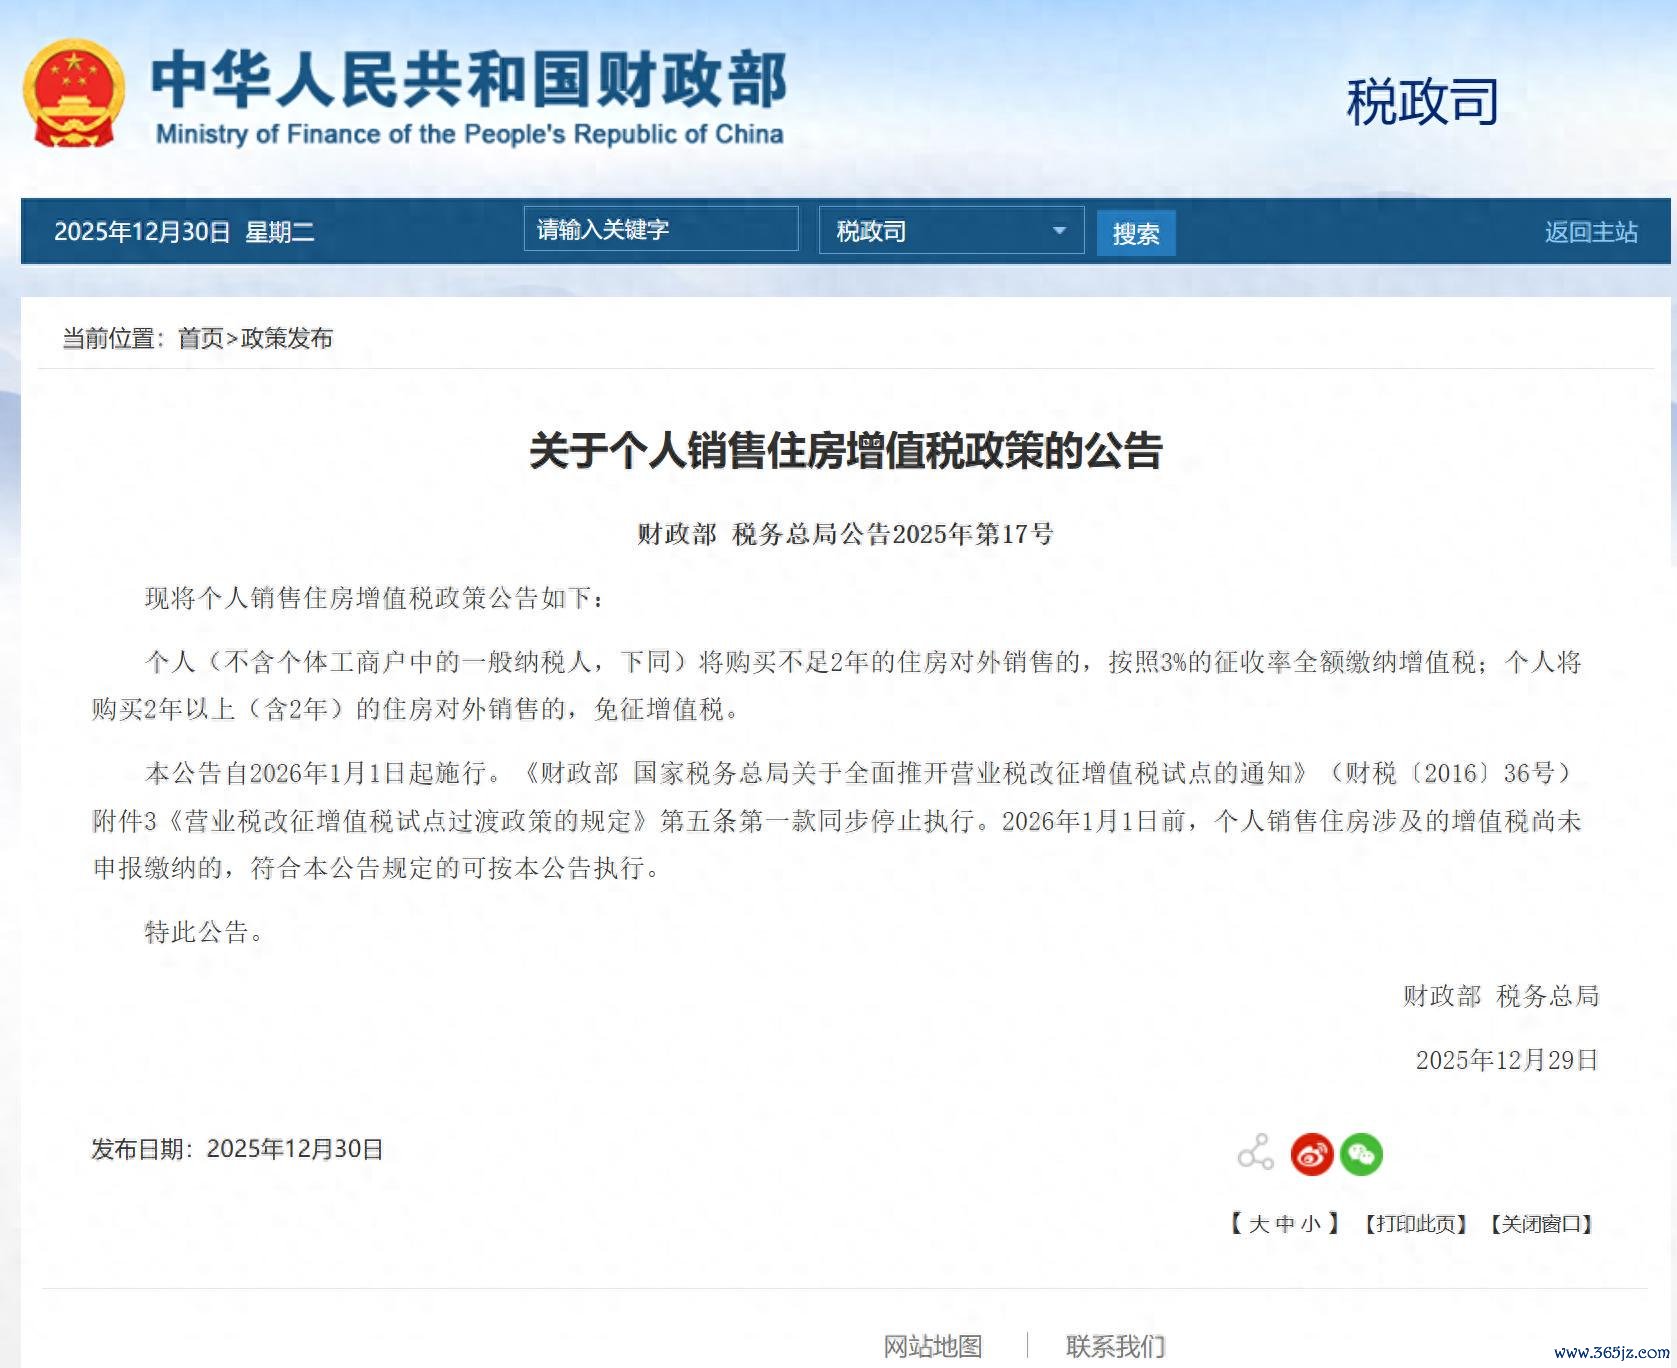1677x1368 pixels.
Task: Open 首页 in the breadcrumb
Action: pyautogui.click(x=200, y=339)
